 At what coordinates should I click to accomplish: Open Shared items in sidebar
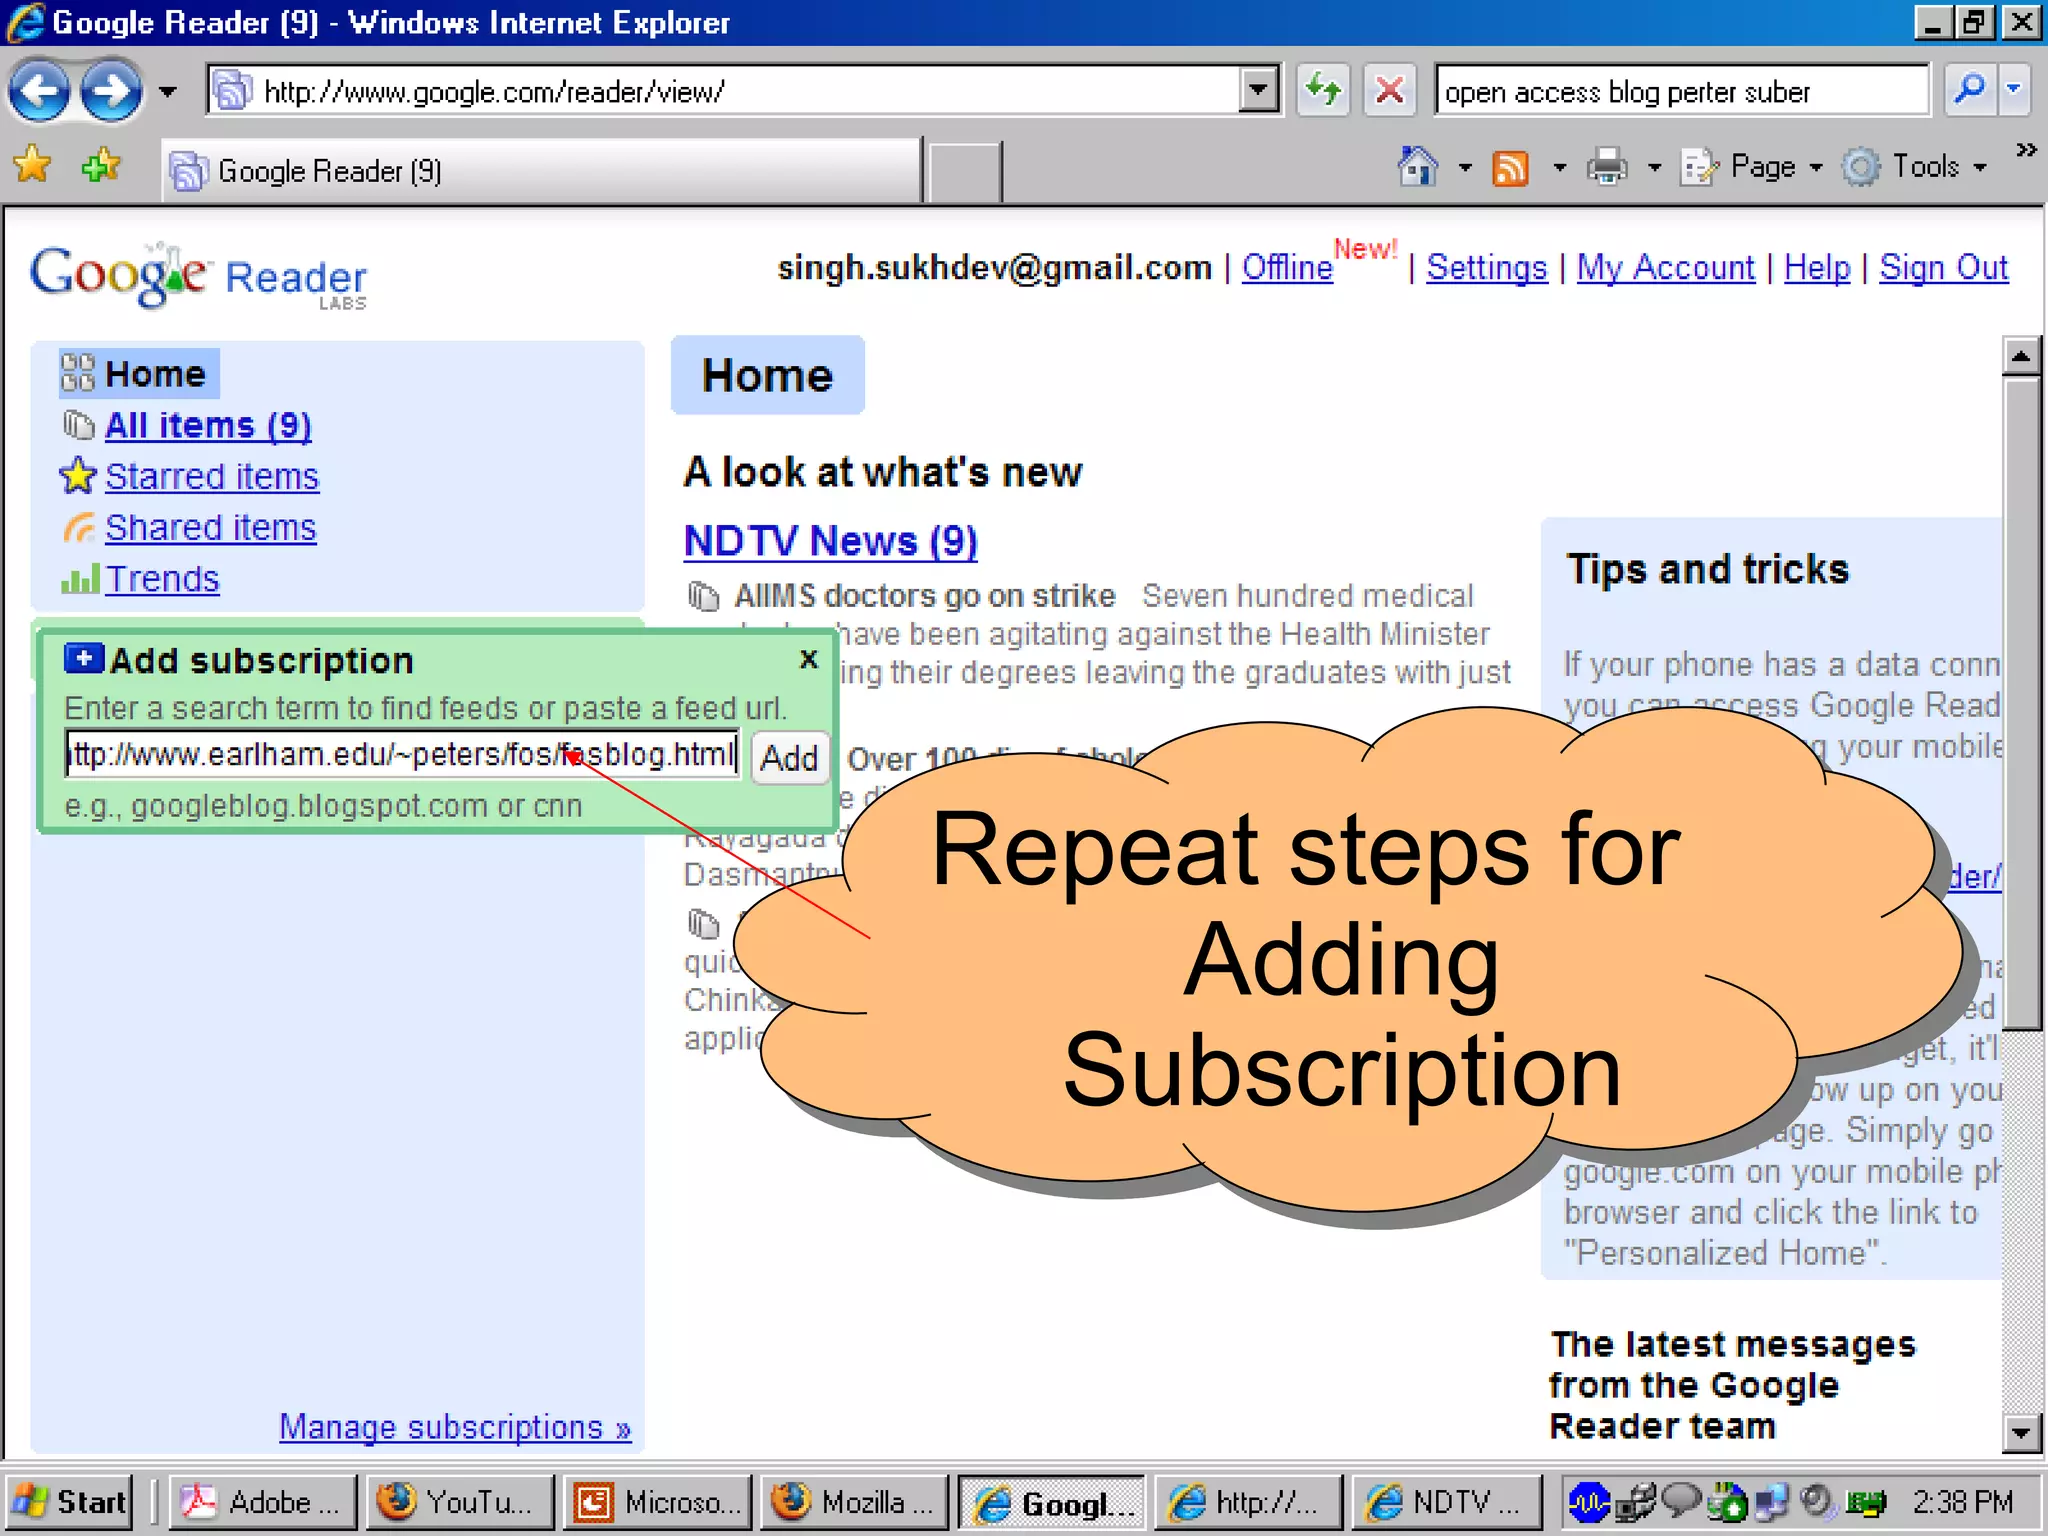click(211, 528)
